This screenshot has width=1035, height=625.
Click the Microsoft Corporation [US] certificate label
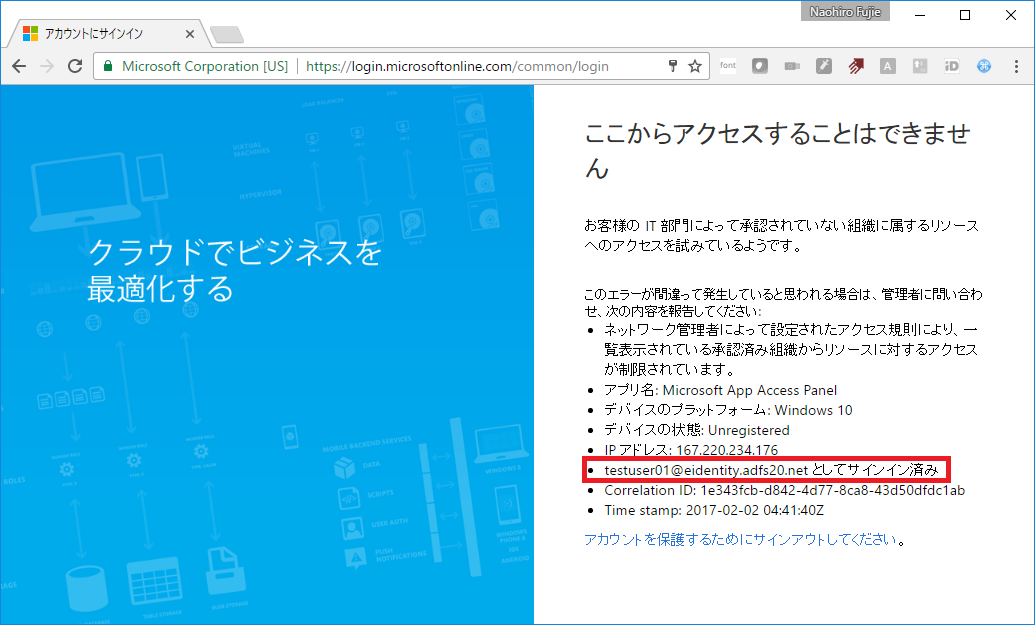click(205, 66)
